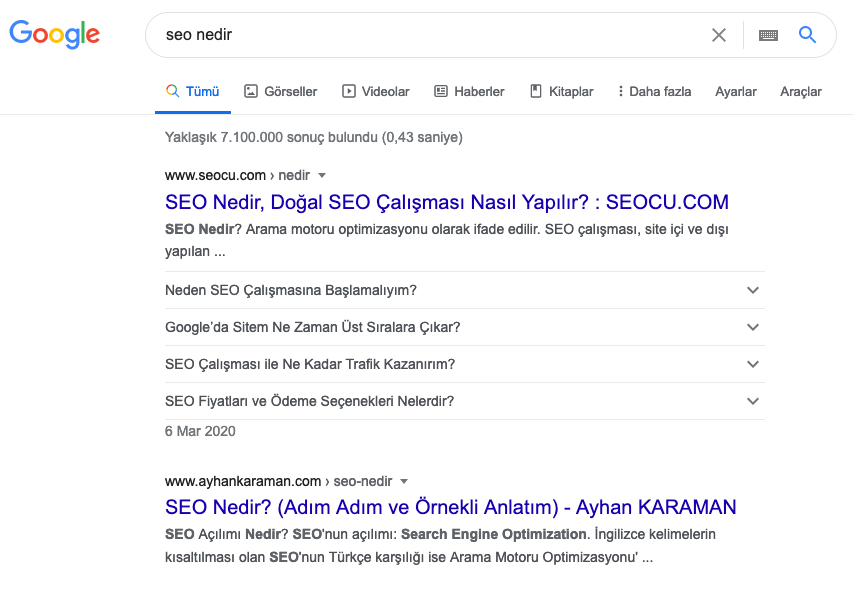Image resolution: width=853 pixels, height=594 pixels.
Task: Expand 'SEO Fiyatları ve Ödeme Seçenekleri Nelerdir?'
Action: pyautogui.click(x=465, y=401)
